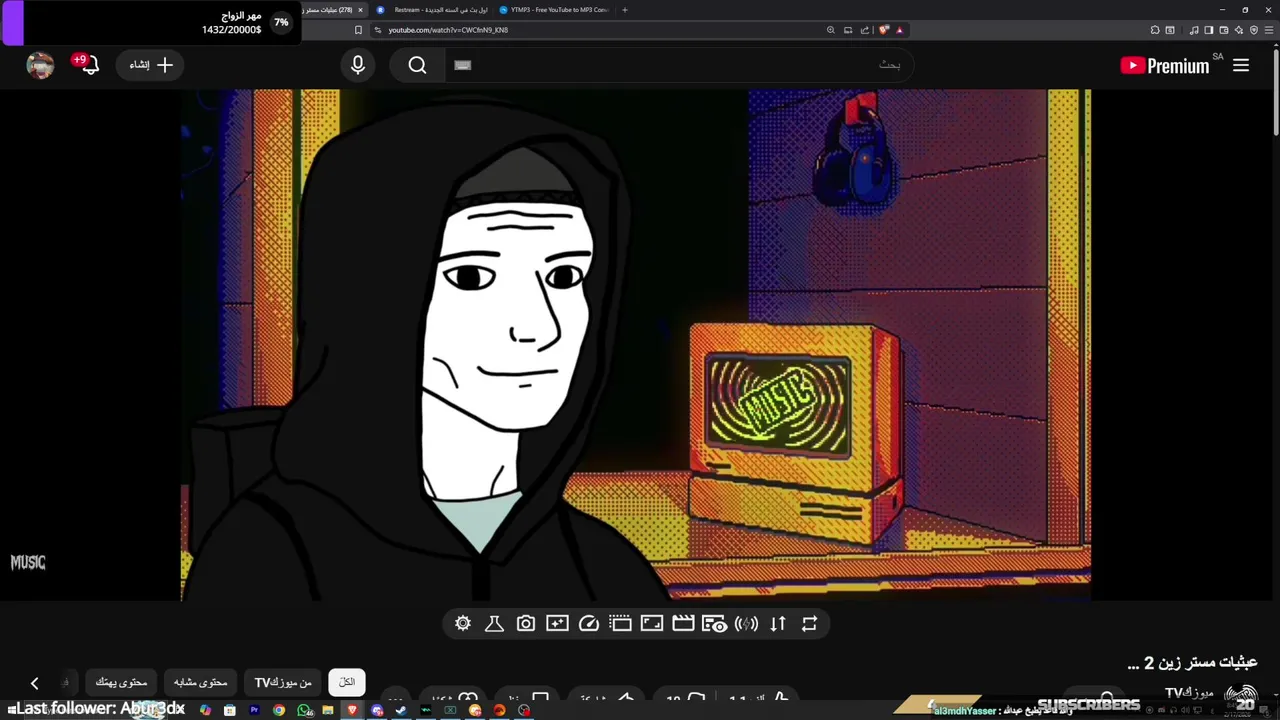Screen dimensions: 1280x720
Task: Open YouTube hamburger guide menu
Action: (1241, 66)
